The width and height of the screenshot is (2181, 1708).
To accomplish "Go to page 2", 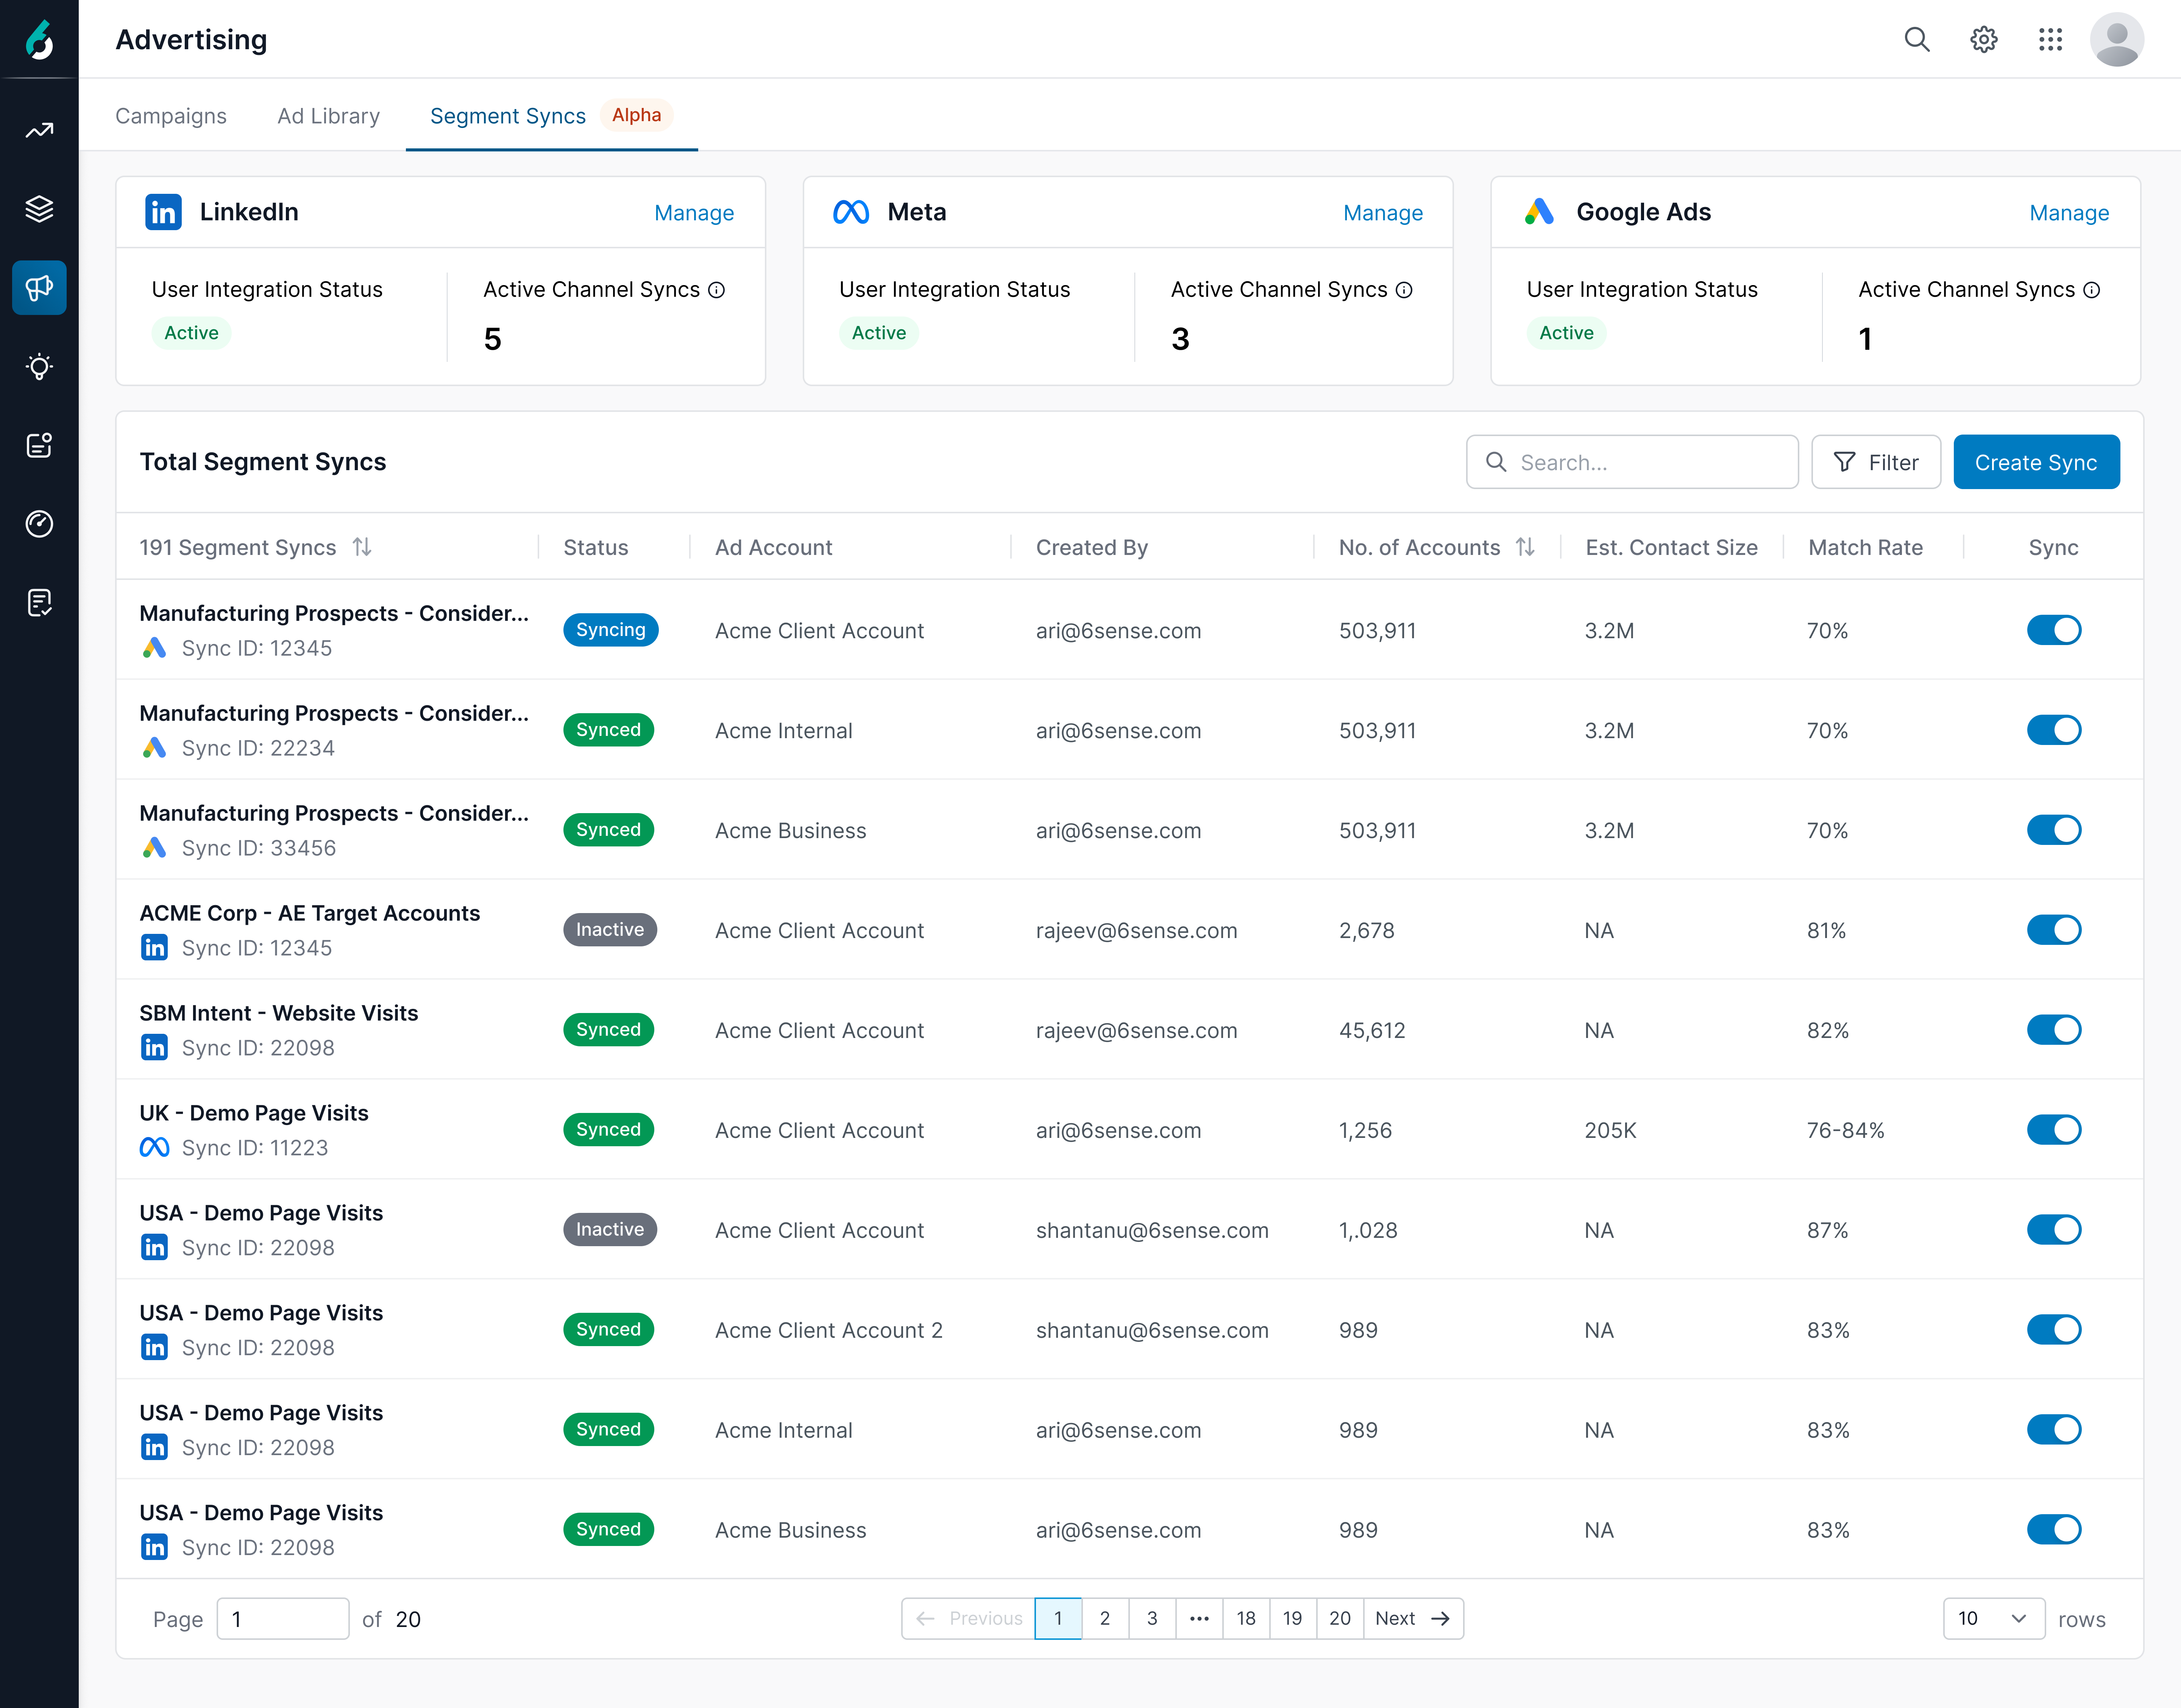I will pos(1105,1619).
